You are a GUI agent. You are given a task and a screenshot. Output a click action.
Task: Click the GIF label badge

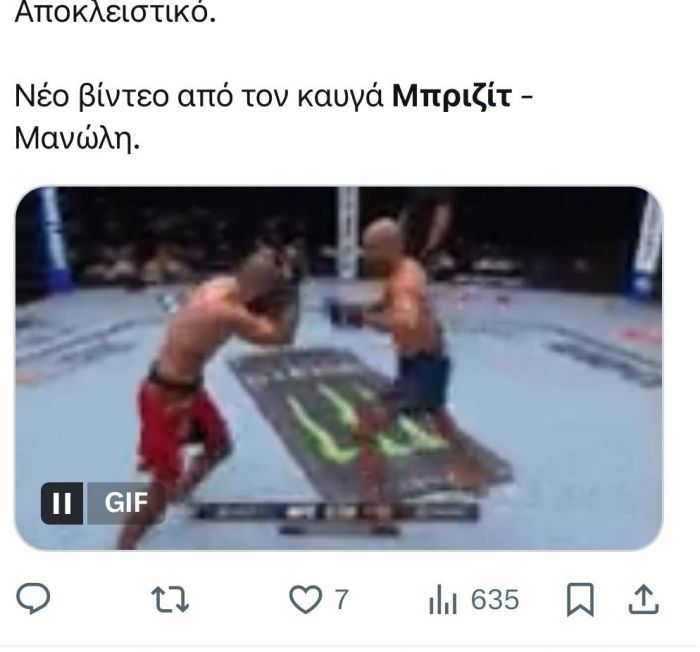pyautogui.click(x=126, y=503)
